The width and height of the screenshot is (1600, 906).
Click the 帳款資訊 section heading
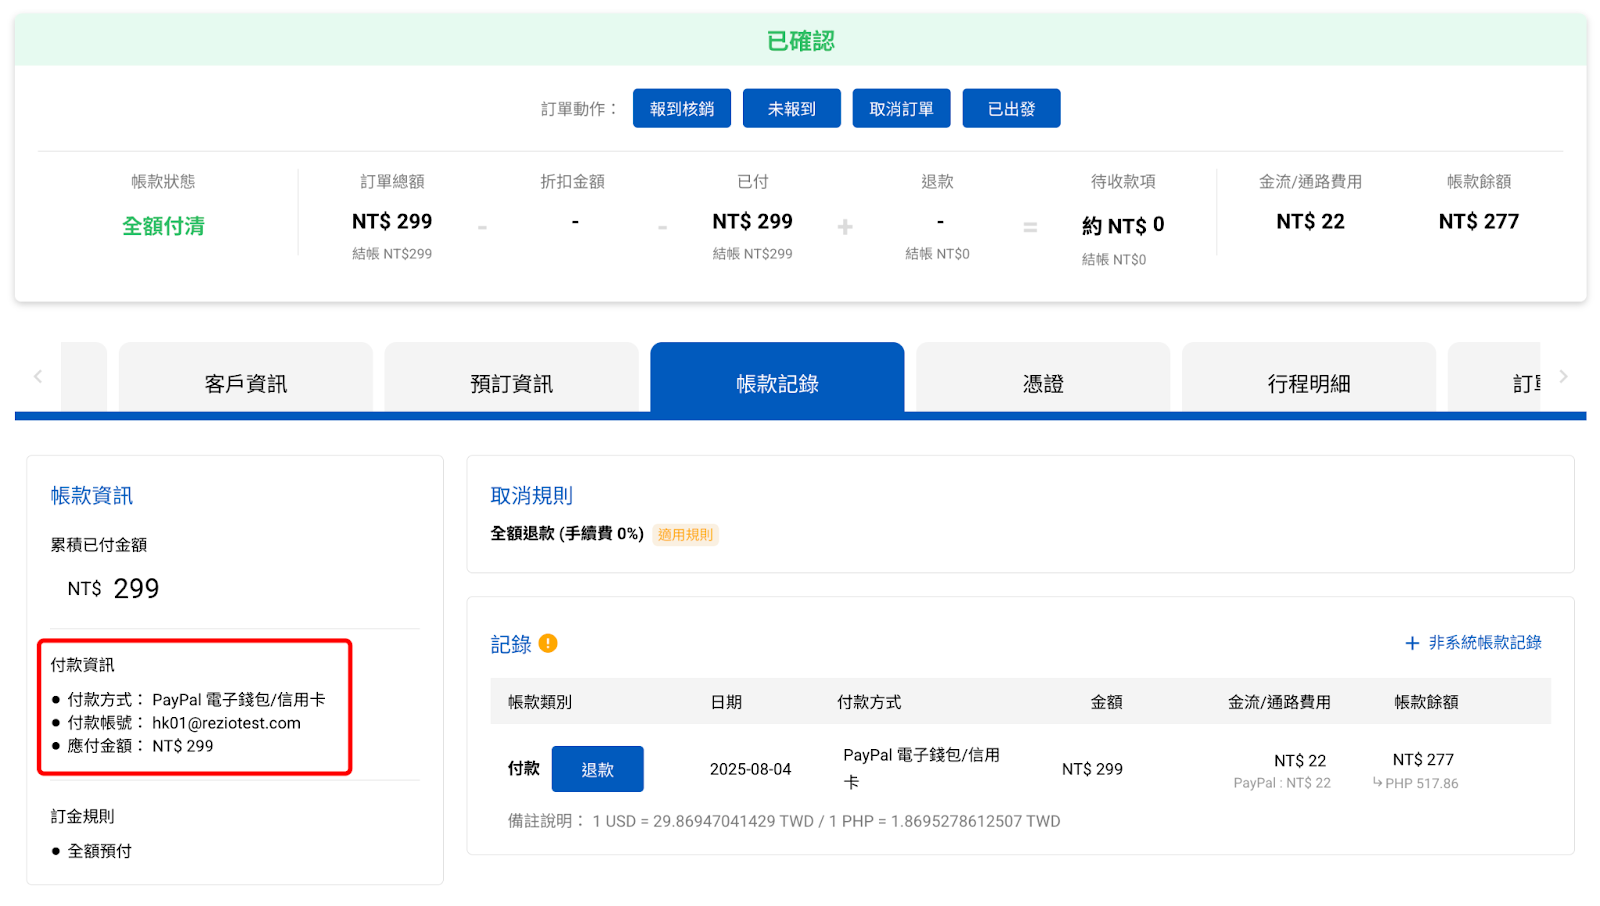point(92,496)
